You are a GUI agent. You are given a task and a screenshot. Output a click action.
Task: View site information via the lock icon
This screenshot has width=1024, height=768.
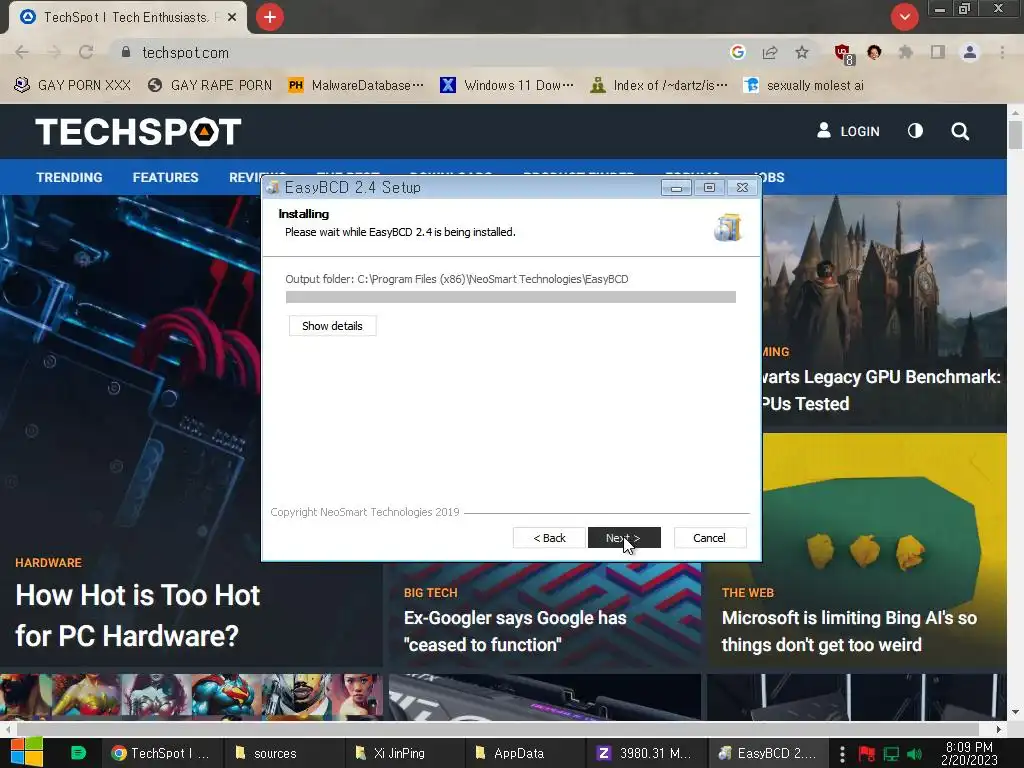126,52
